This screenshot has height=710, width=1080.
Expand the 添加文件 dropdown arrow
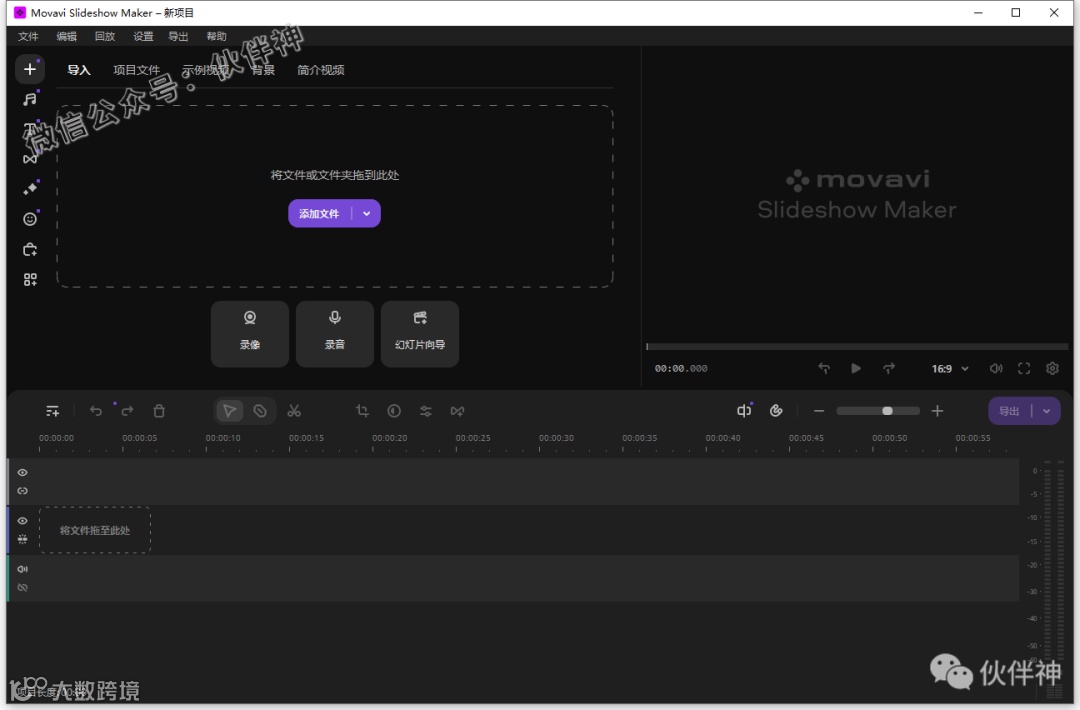pos(366,213)
